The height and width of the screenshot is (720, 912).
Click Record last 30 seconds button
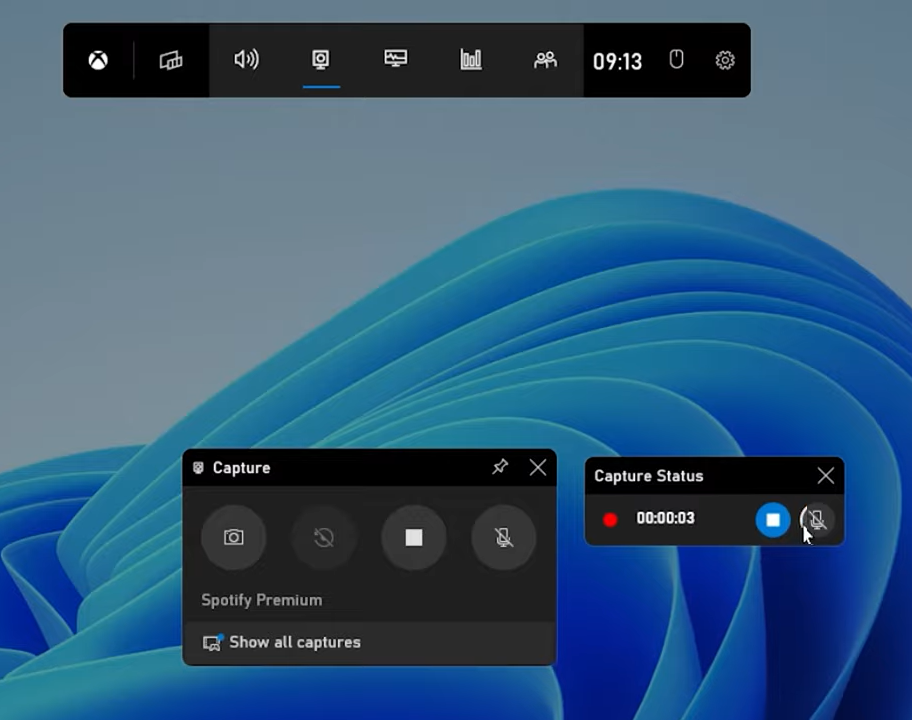[x=324, y=537]
